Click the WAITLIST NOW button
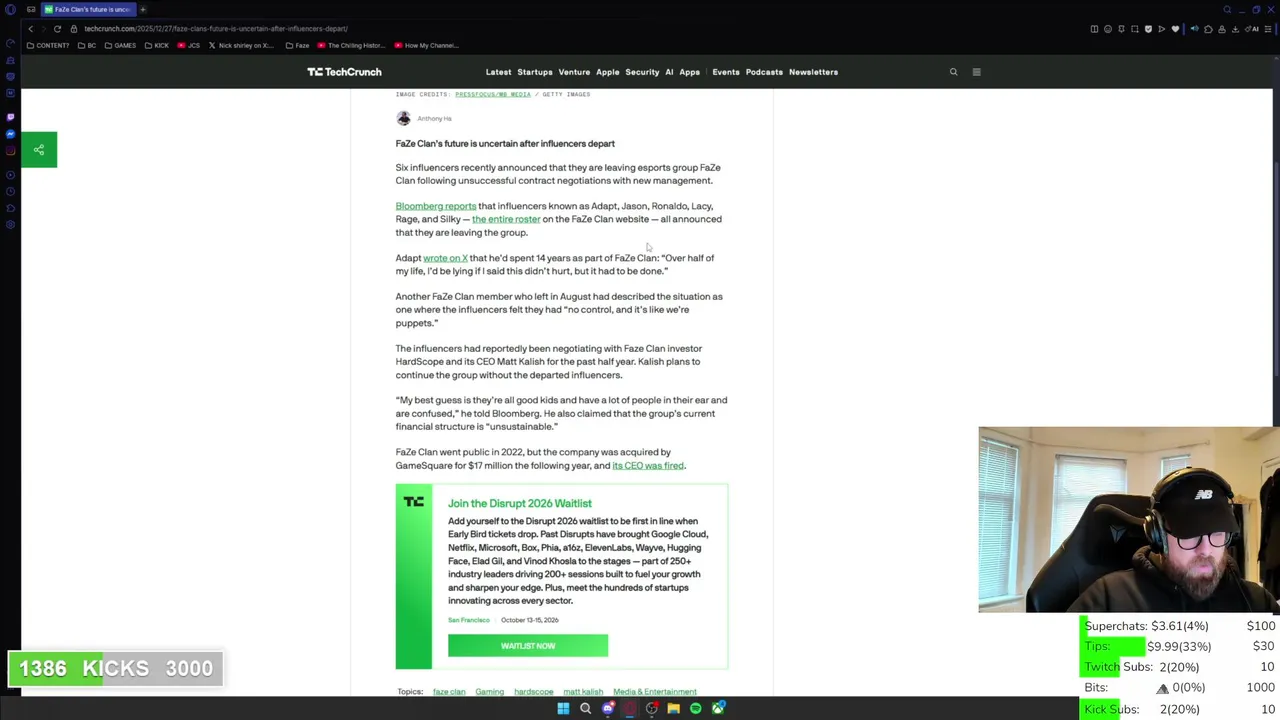The height and width of the screenshot is (720, 1280). point(528,646)
